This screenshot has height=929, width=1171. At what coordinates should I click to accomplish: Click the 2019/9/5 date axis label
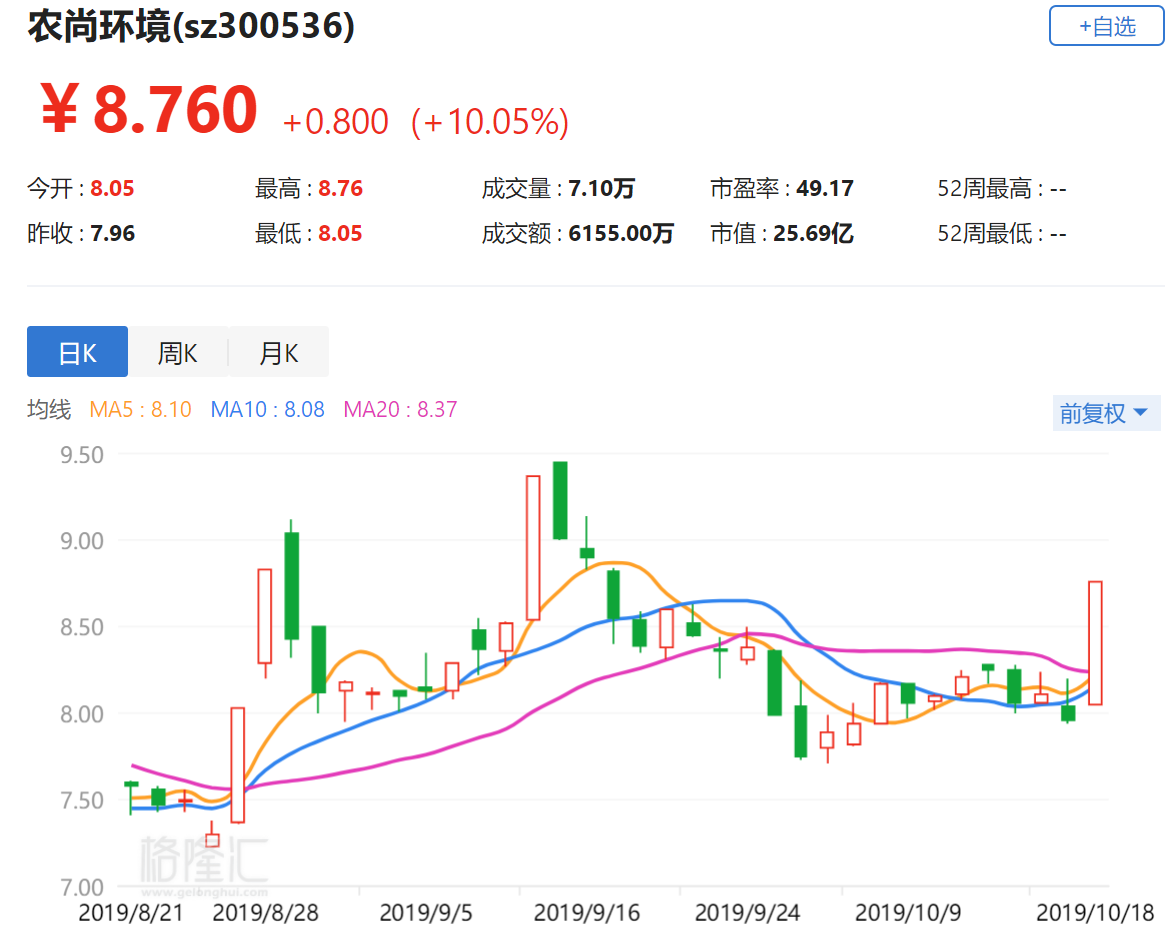point(426,913)
